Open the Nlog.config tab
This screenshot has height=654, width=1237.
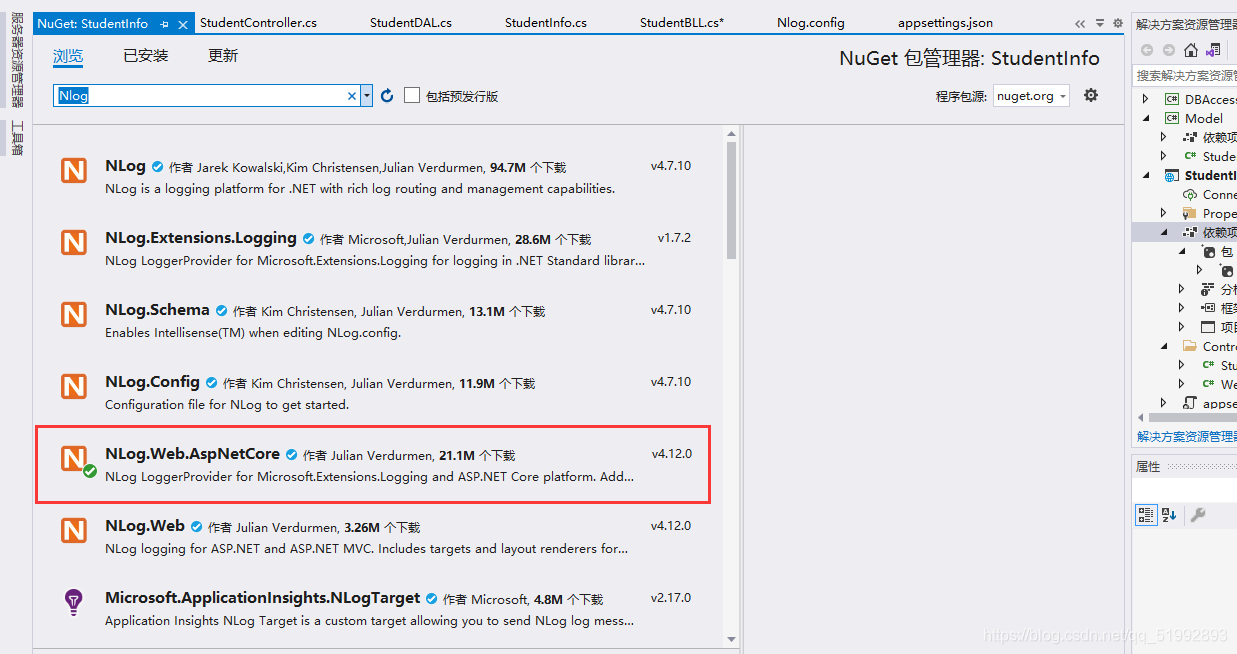click(x=811, y=23)
